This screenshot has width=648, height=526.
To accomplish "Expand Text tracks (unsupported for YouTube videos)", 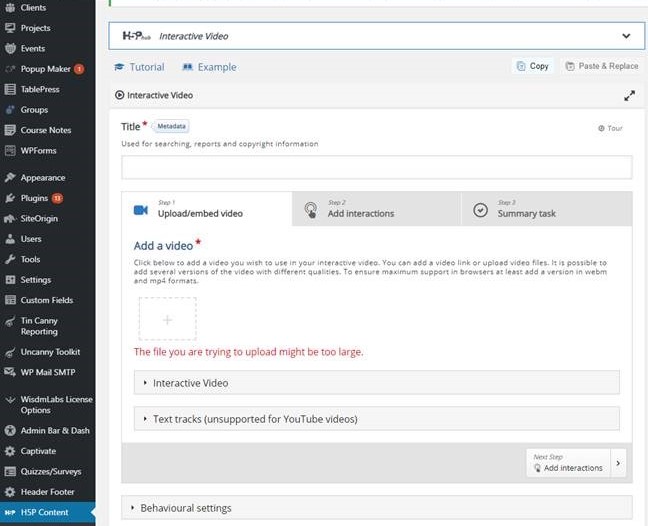I will pos(376,419).
